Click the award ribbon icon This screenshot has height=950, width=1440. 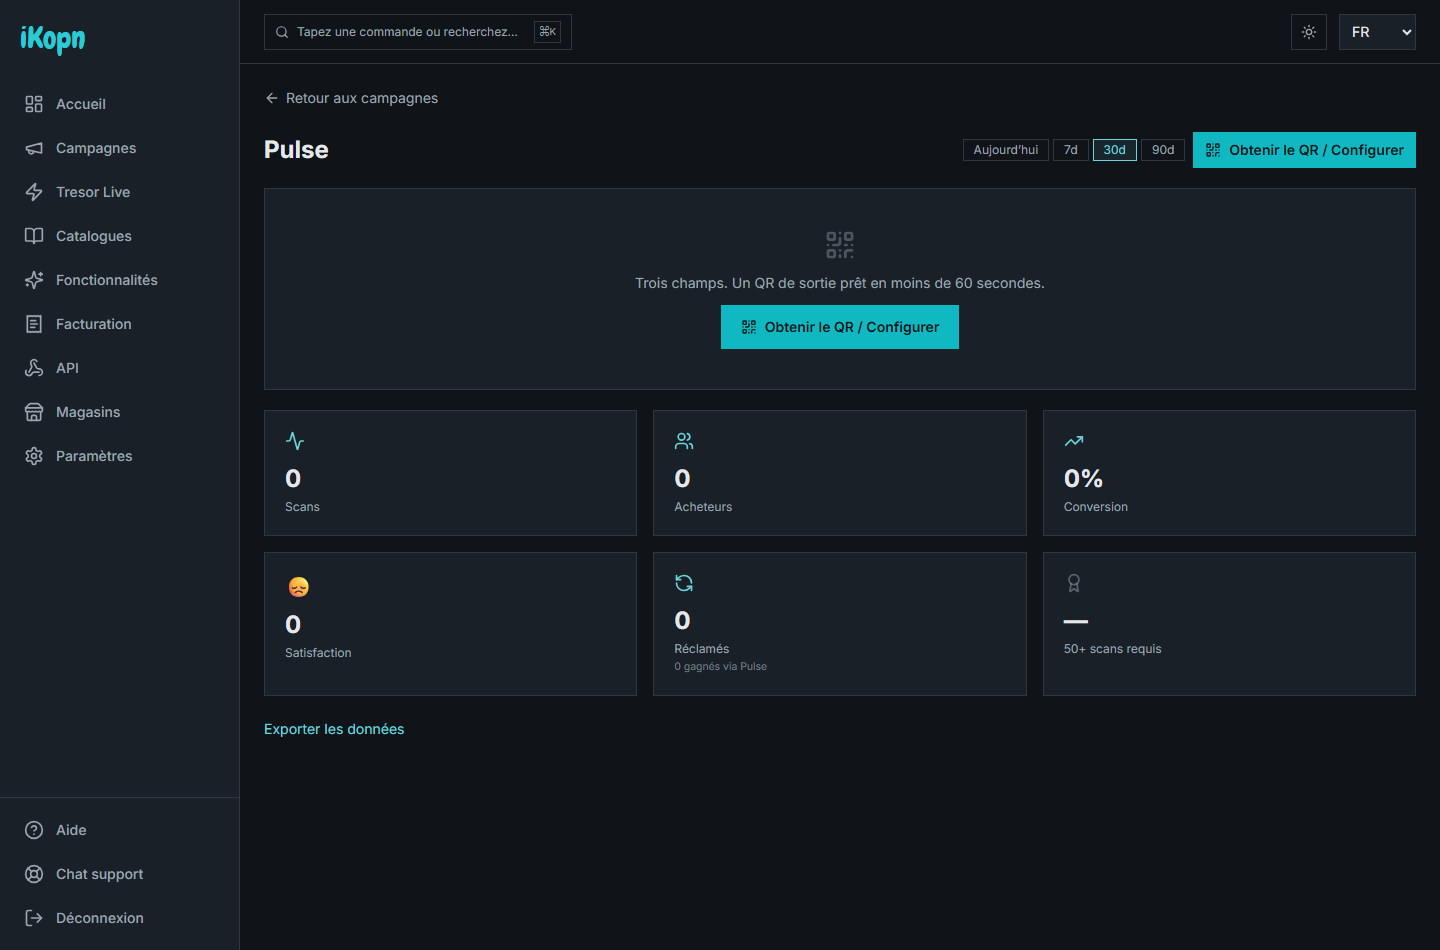pyautogui.click(x=1074, y=583)
